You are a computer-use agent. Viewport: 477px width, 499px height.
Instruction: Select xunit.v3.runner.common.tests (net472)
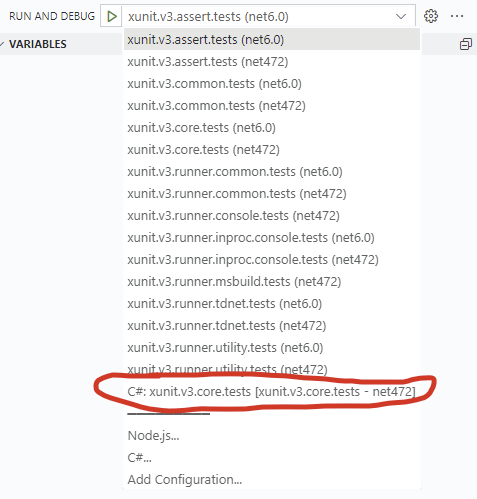click(272, 194)
